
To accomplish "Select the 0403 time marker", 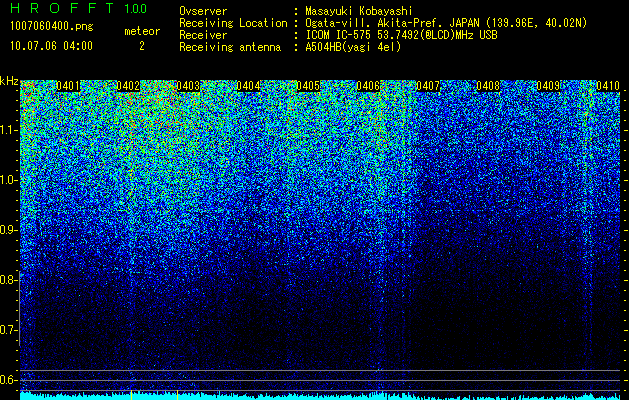I will [188, 86].
